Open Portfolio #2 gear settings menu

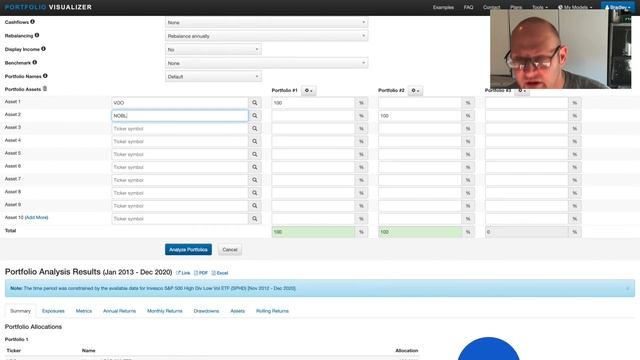point(415,91)
